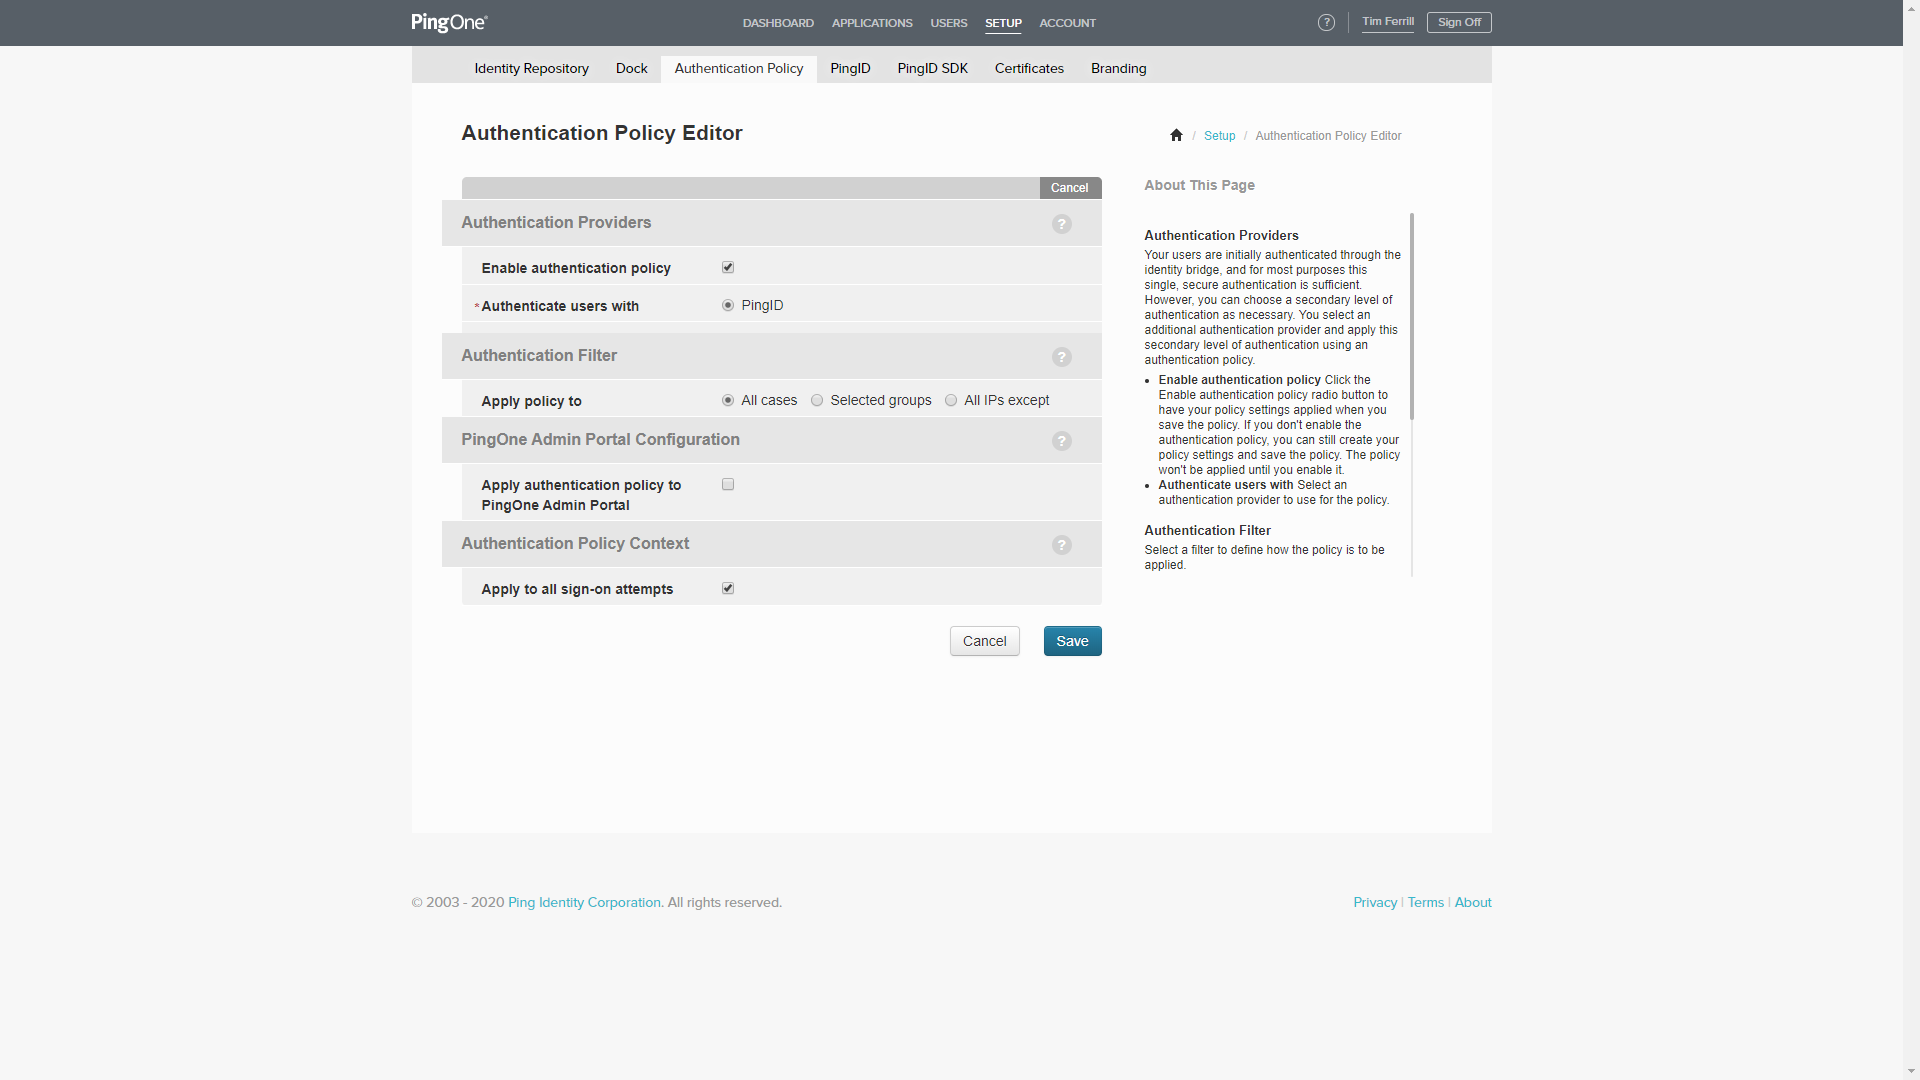The height and width of the screenshot is (1080, 1920).
Task: Open Setup menu
Action: 1003,23
